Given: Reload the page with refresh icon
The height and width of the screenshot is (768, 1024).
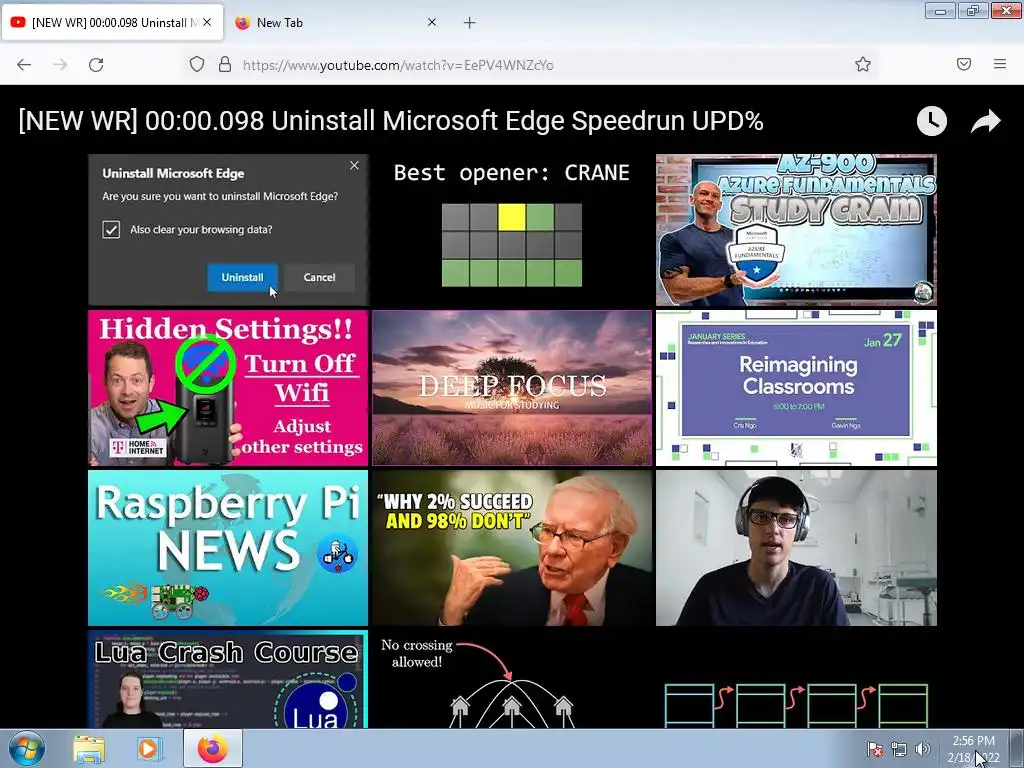Looking at the screenshot, I should point(96,65).
